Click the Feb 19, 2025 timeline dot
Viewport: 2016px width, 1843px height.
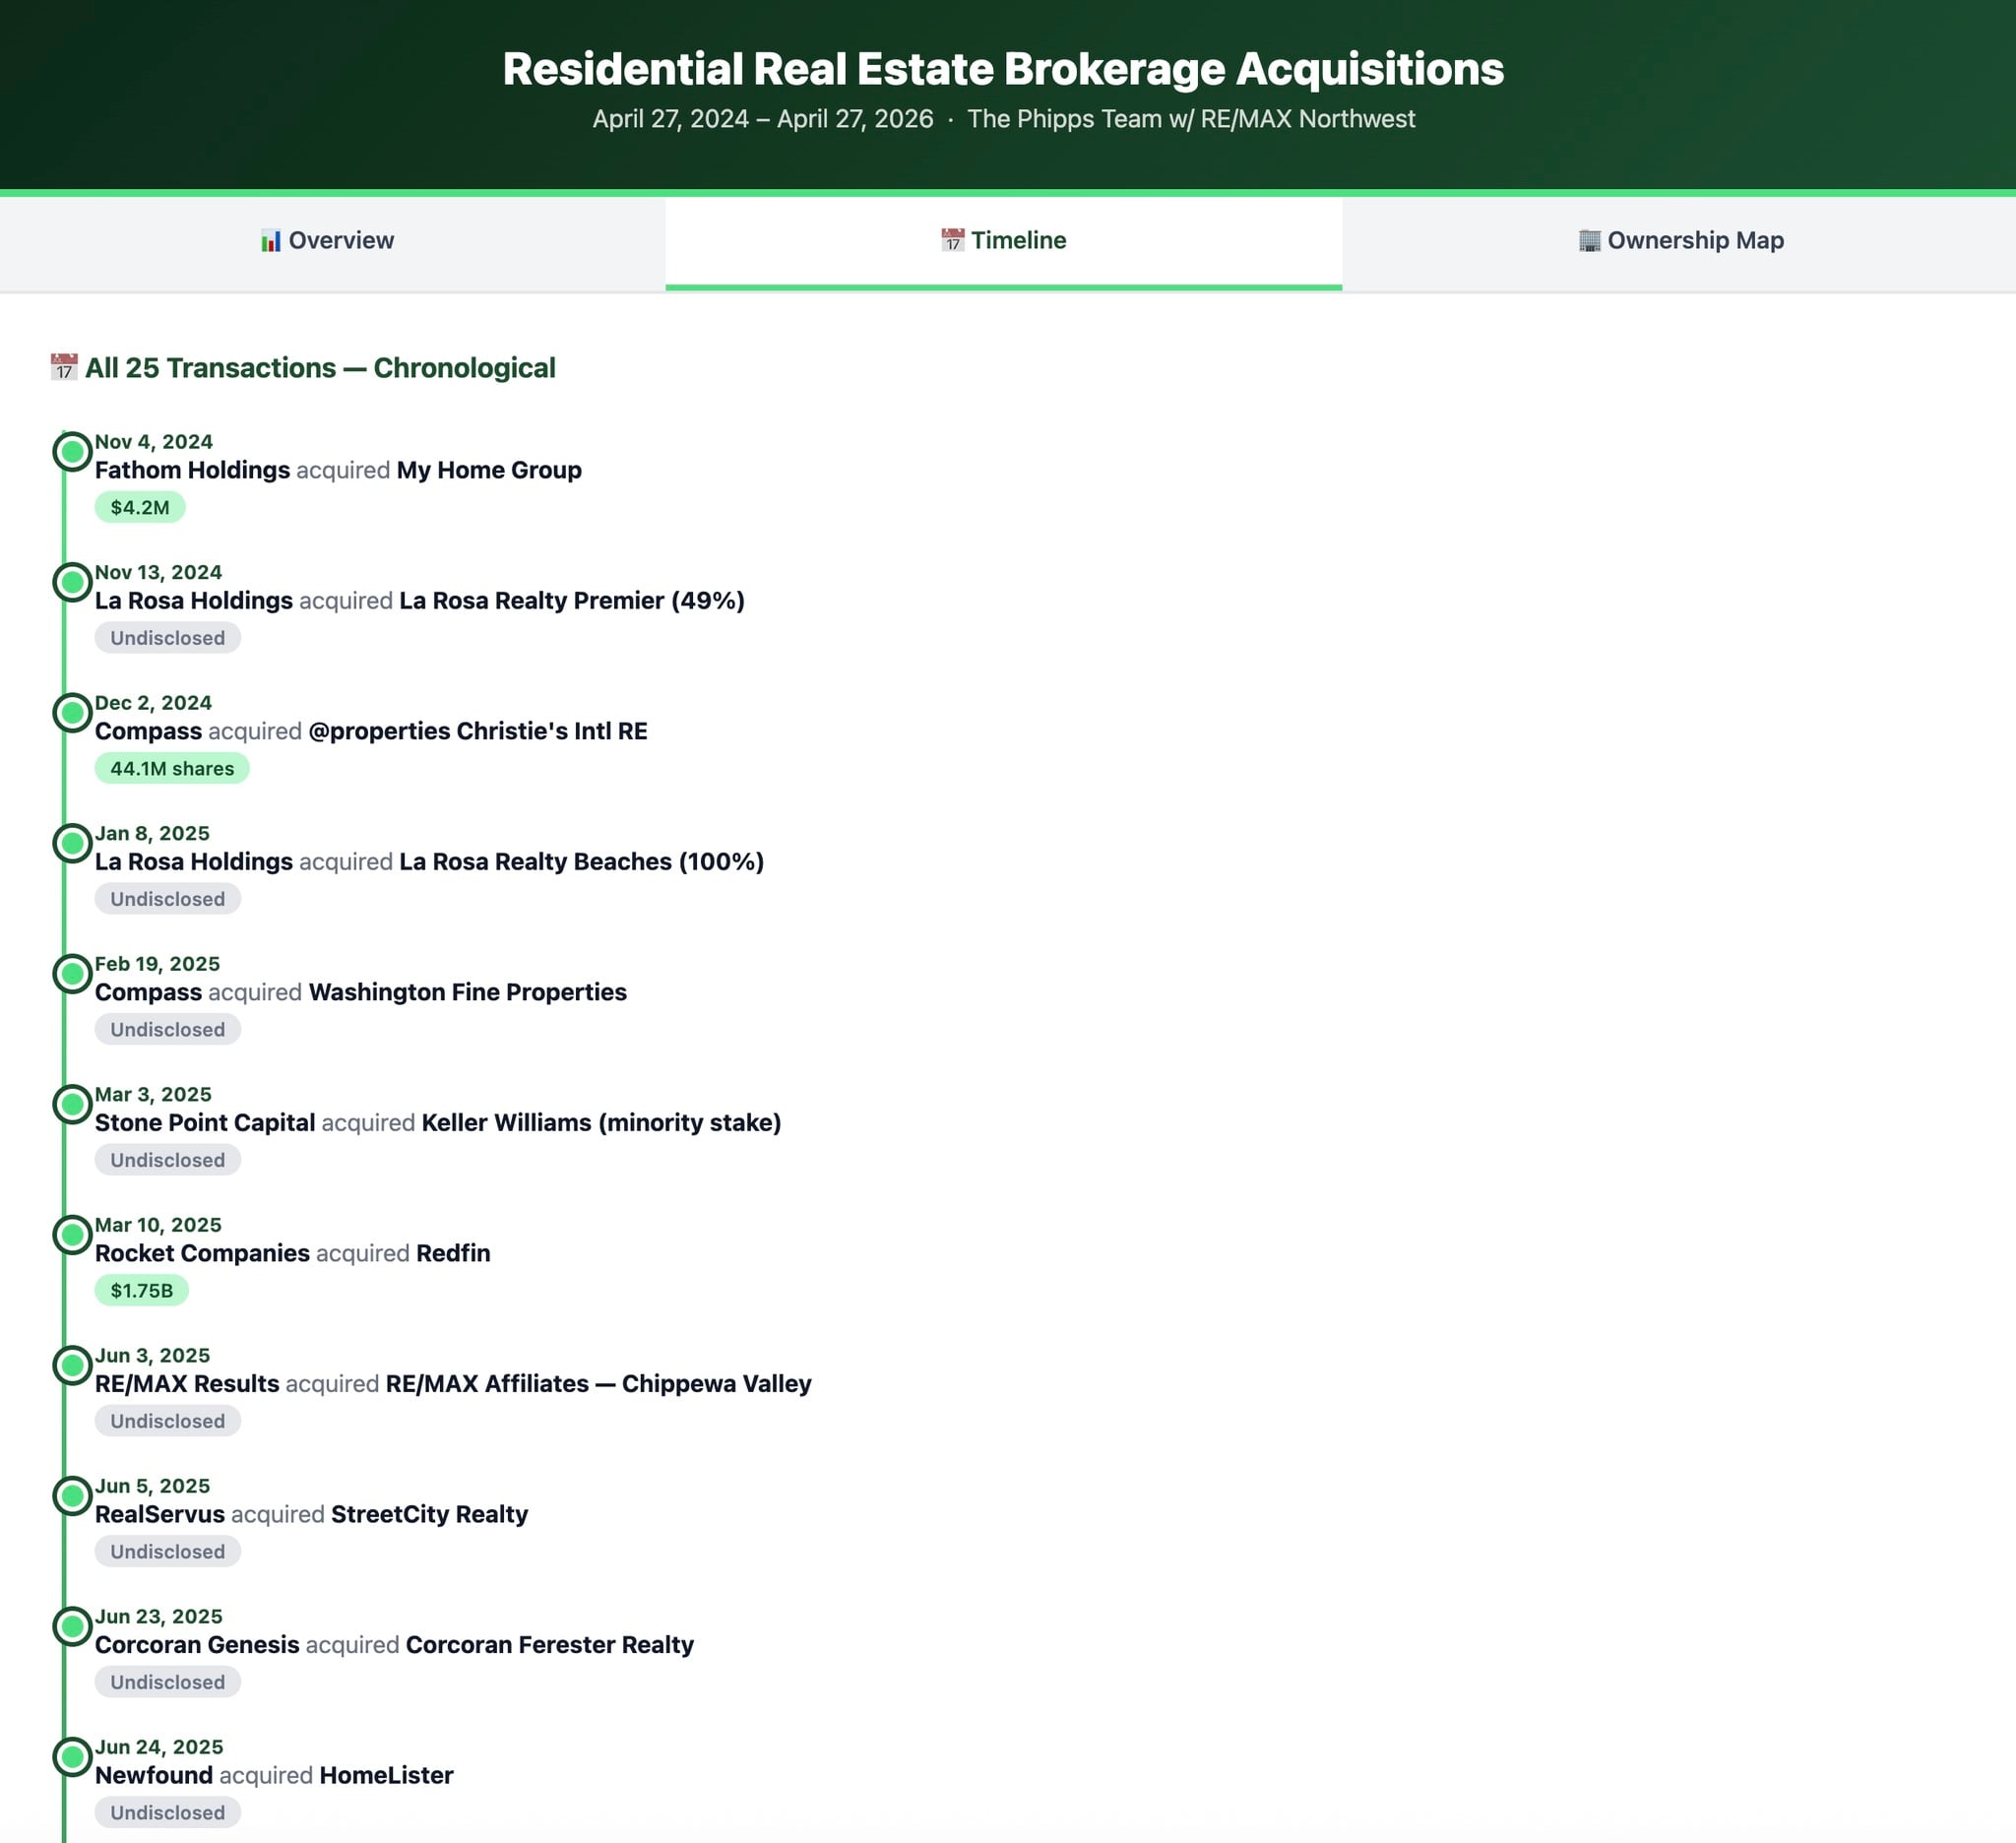click(x=72, y=974)
